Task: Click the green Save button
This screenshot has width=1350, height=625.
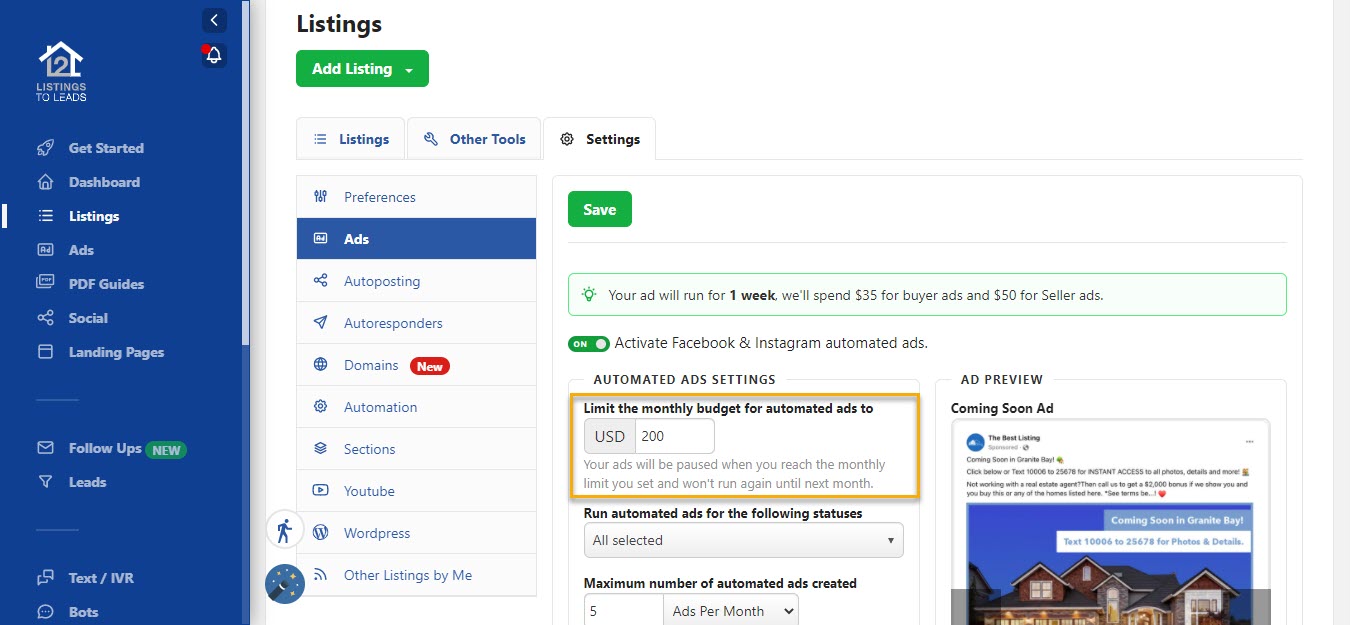Action: 600,209
